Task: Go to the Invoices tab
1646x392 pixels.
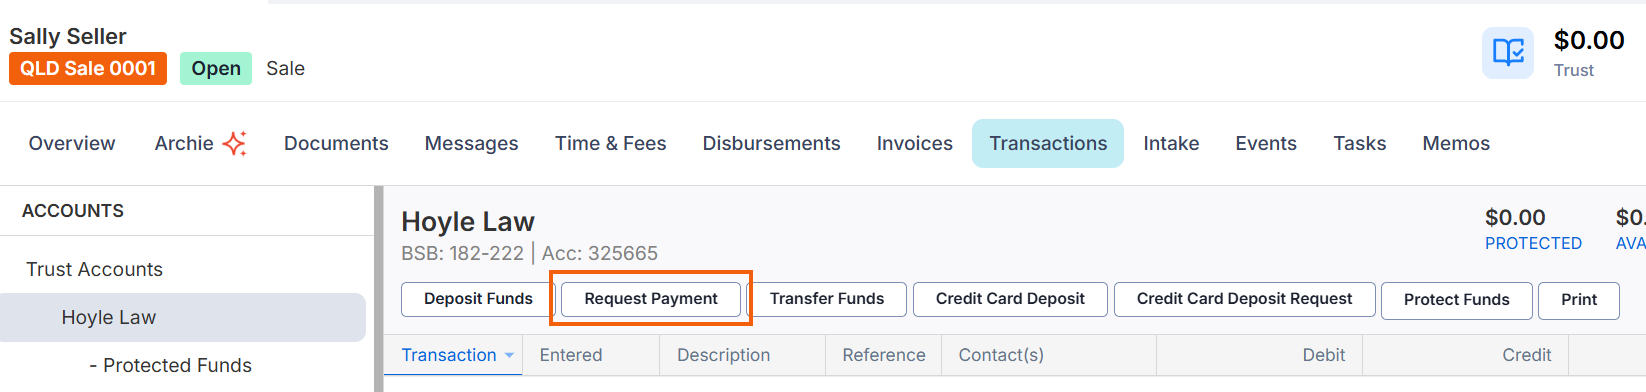Action: tap(914, 143)
